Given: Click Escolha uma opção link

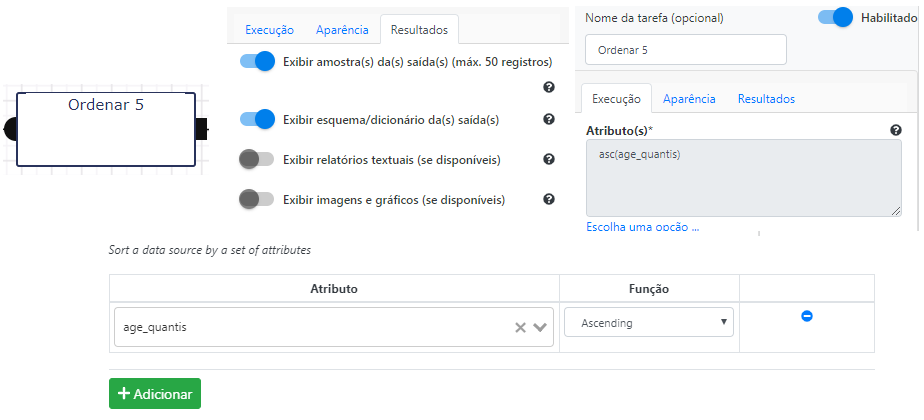Looking at the screenshot, I should pos(642,227).
